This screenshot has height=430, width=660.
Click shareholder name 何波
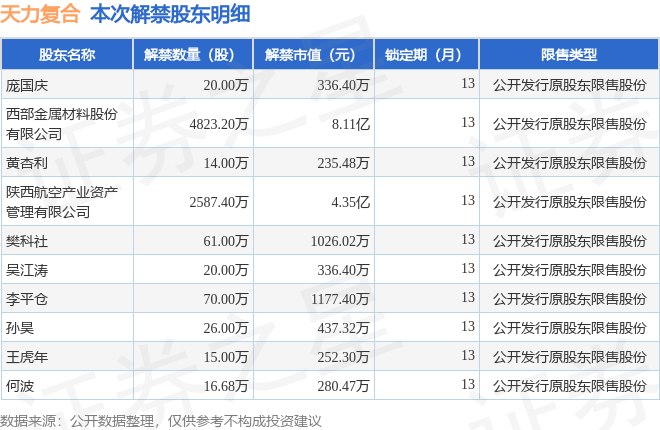tap(20, 386)
